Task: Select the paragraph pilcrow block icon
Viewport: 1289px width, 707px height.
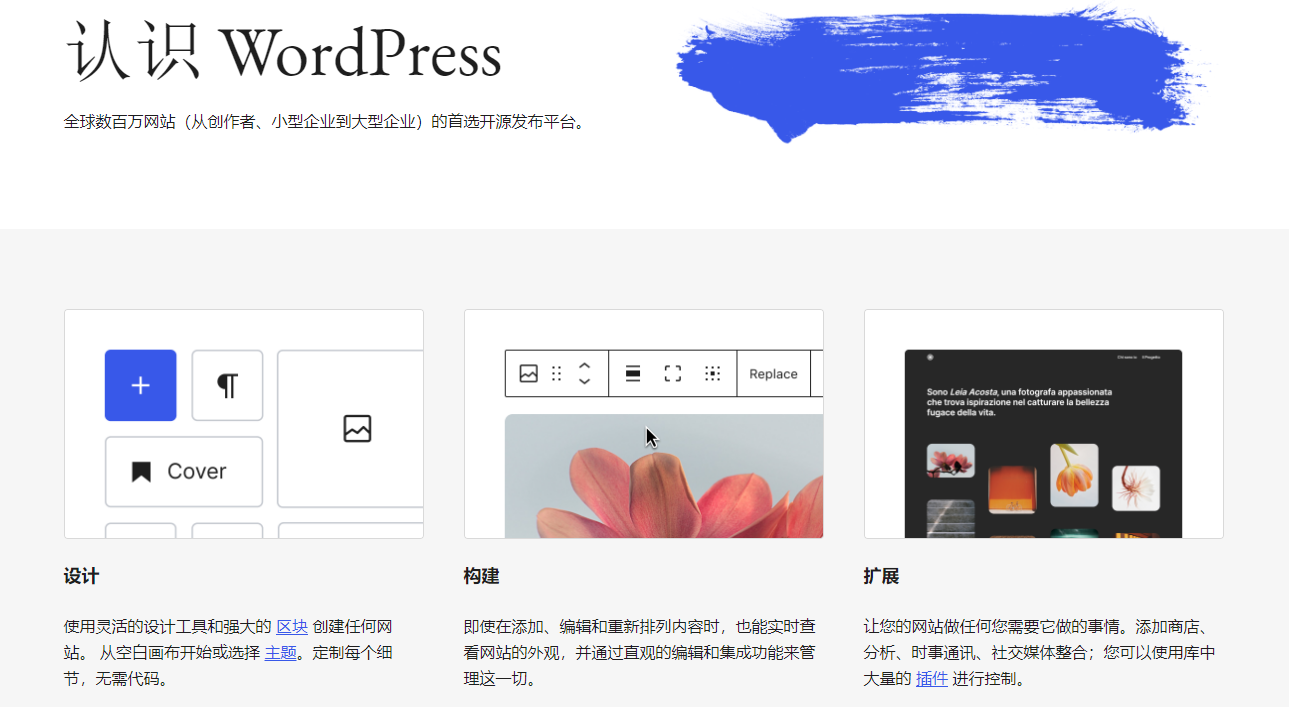Action: (x=228, y=385)
